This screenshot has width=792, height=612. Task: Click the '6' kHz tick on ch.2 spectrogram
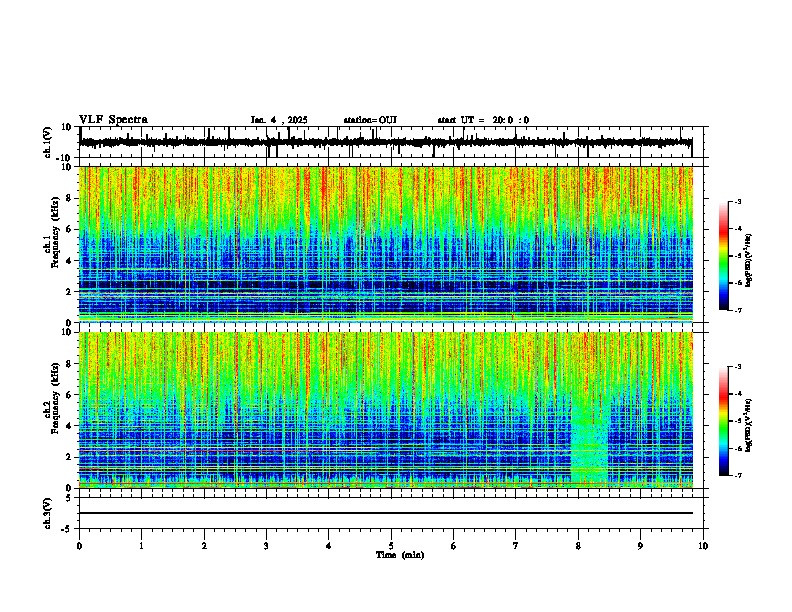coord(69,395)
